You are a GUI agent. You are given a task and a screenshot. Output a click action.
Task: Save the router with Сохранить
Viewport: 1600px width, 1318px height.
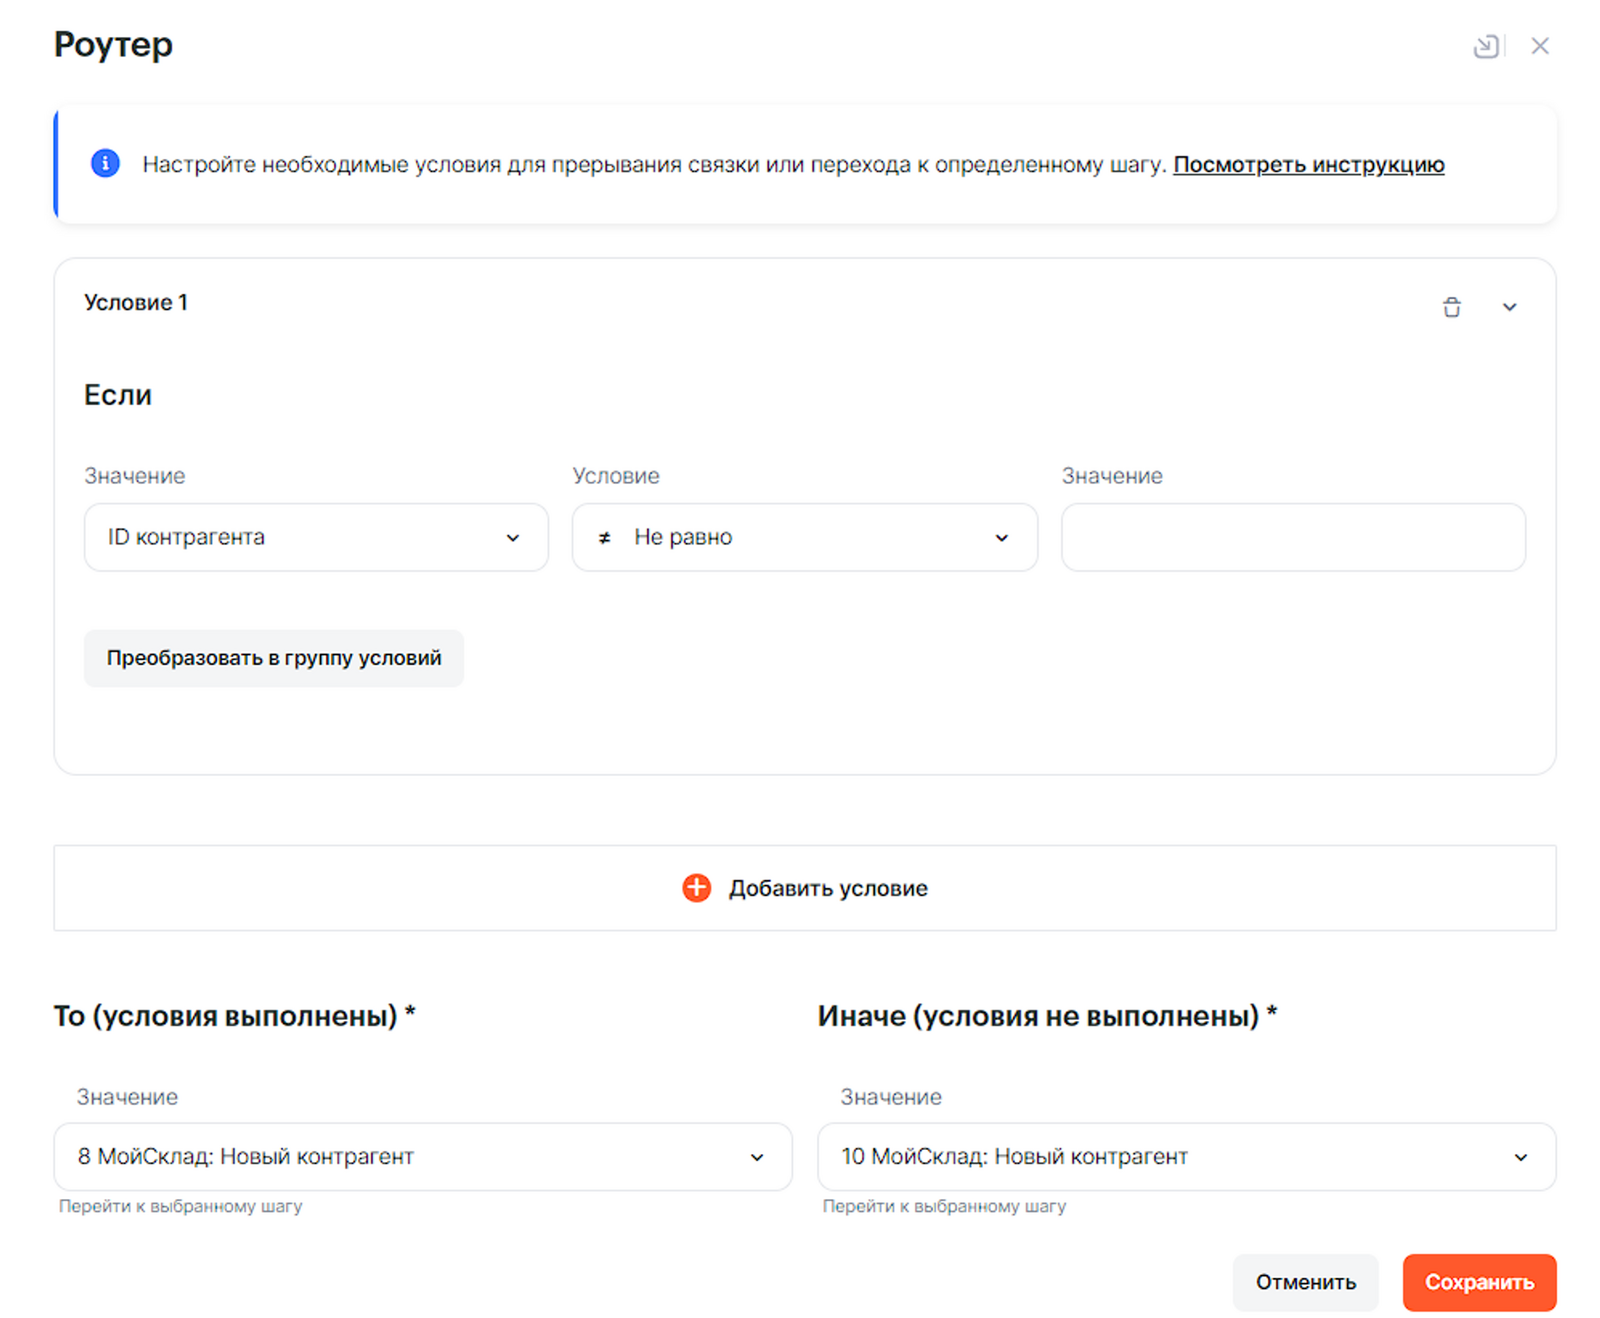(x=1479, y=1282)
